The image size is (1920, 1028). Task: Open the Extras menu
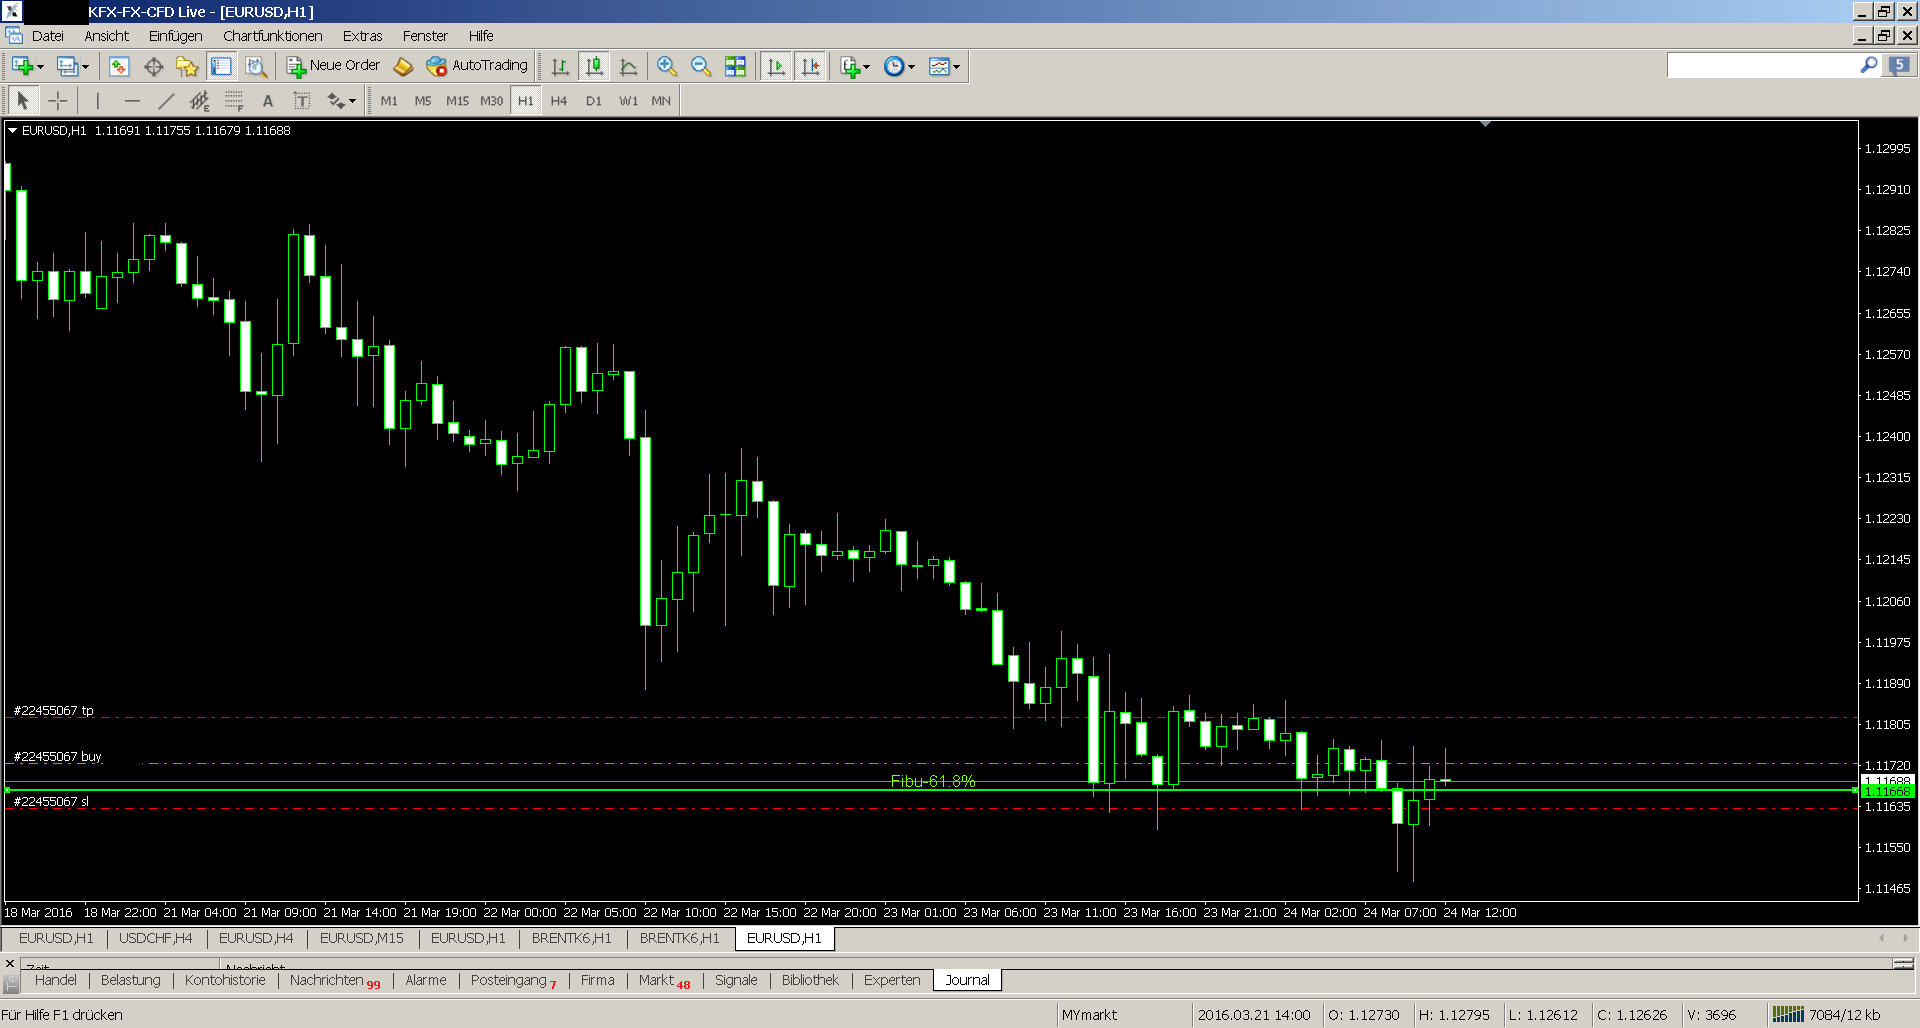pyautogui.click(x=362, y=36)
